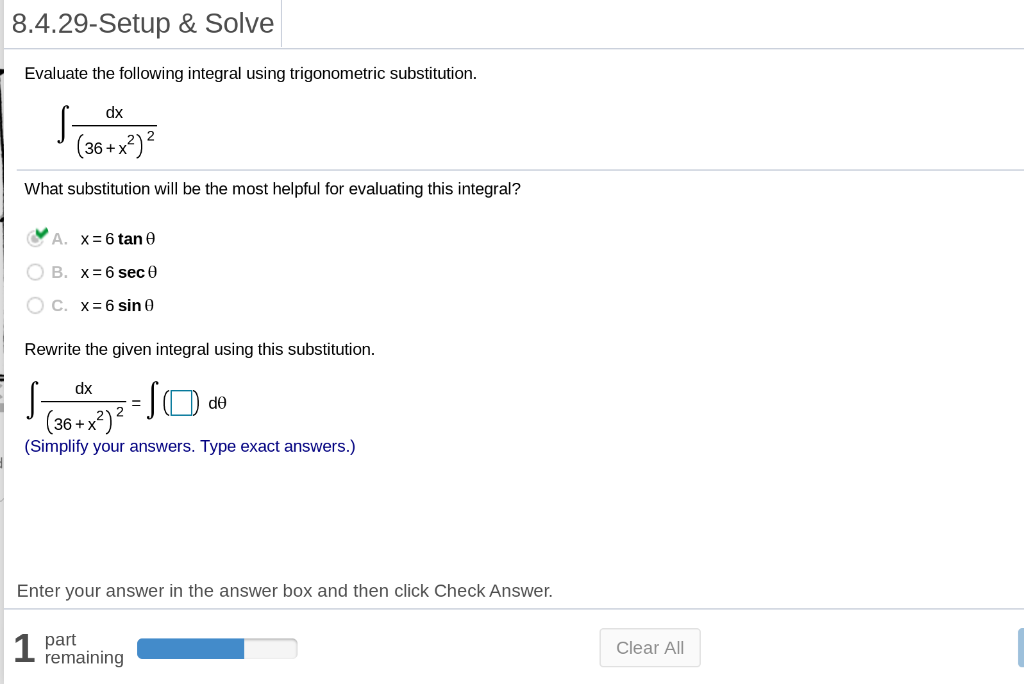Click the dθ symbol after the answer box

218,404
